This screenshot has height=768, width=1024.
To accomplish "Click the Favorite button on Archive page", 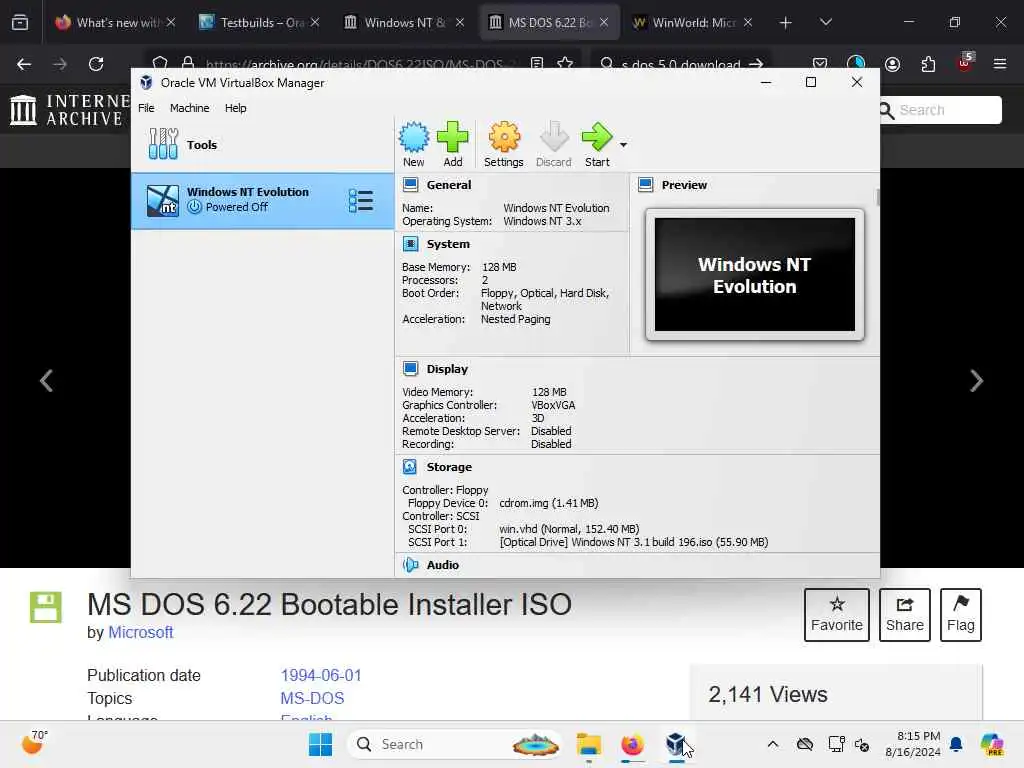I will [x=837, y=615].
